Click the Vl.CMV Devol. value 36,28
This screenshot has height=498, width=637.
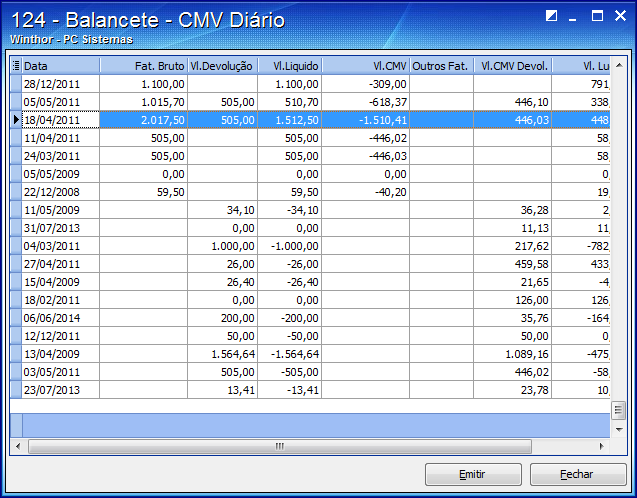(x=535, y=210)
